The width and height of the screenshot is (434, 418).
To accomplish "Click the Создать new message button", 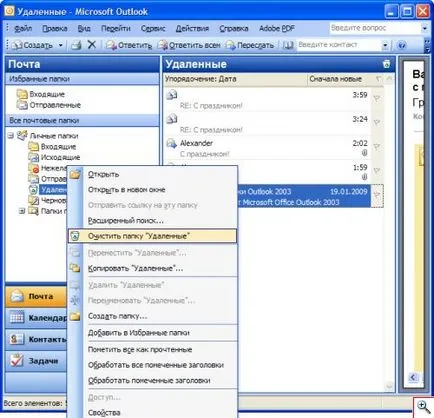I will pos(33,45).
